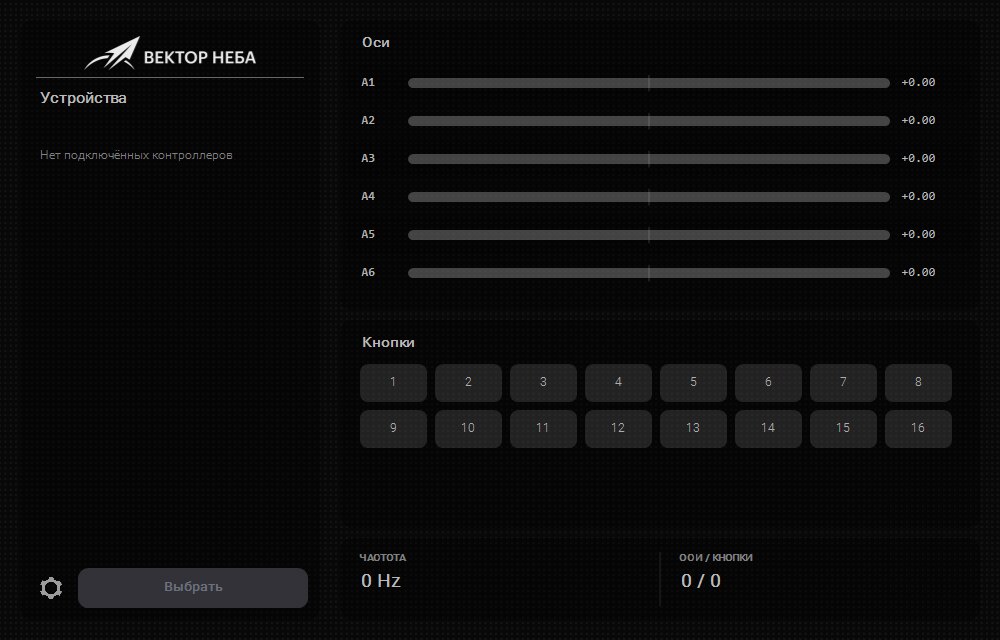The width and height of the screenshot is (1000, 640).
Task: Select button indicator 4
Action: [x=618, y=382]
